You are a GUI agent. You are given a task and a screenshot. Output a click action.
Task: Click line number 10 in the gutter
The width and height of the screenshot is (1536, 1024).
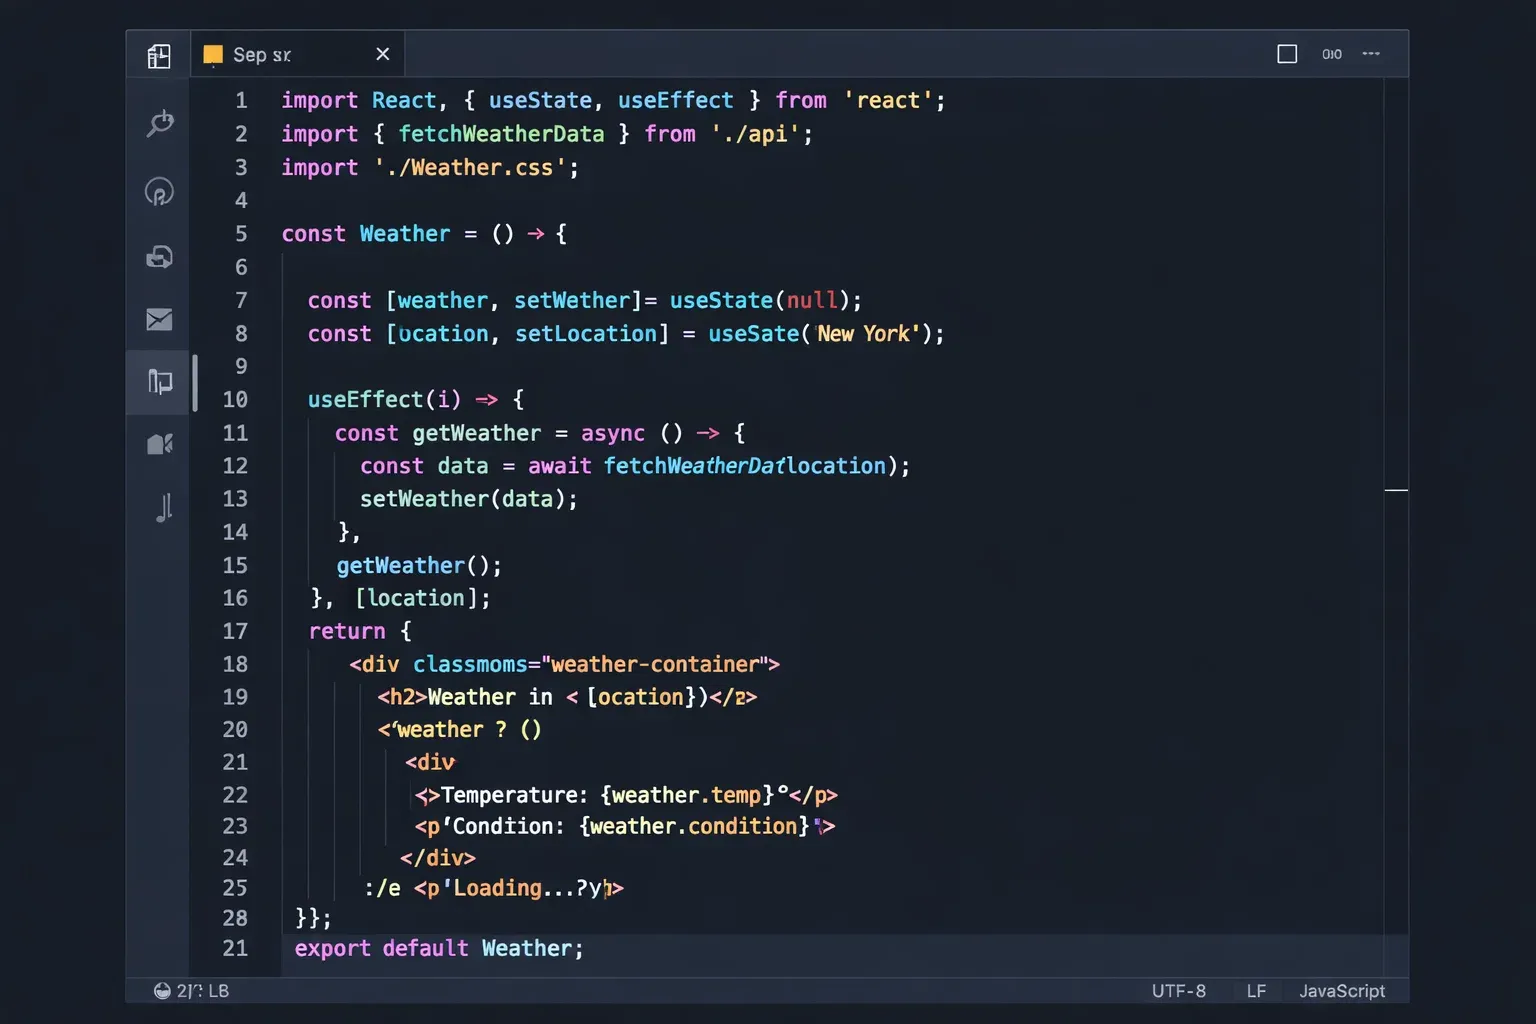click(x=235, y=400)
